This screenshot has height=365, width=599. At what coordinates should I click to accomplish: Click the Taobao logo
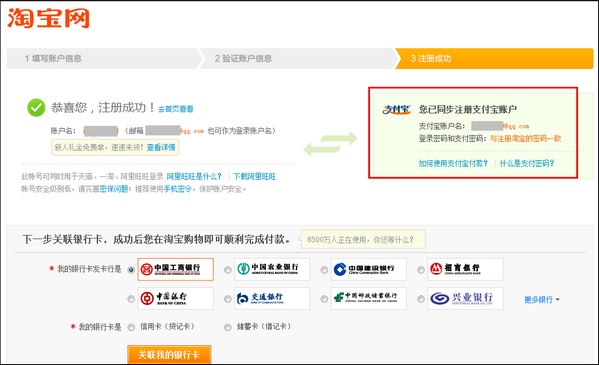48,18
